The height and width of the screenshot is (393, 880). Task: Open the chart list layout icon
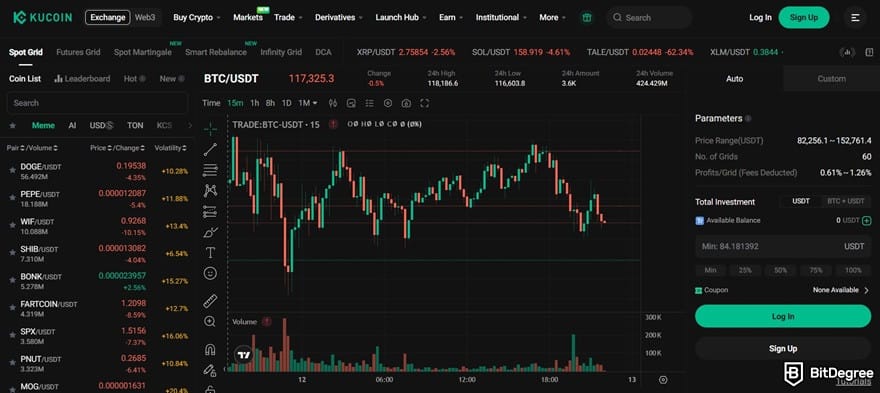click(369, 103)
